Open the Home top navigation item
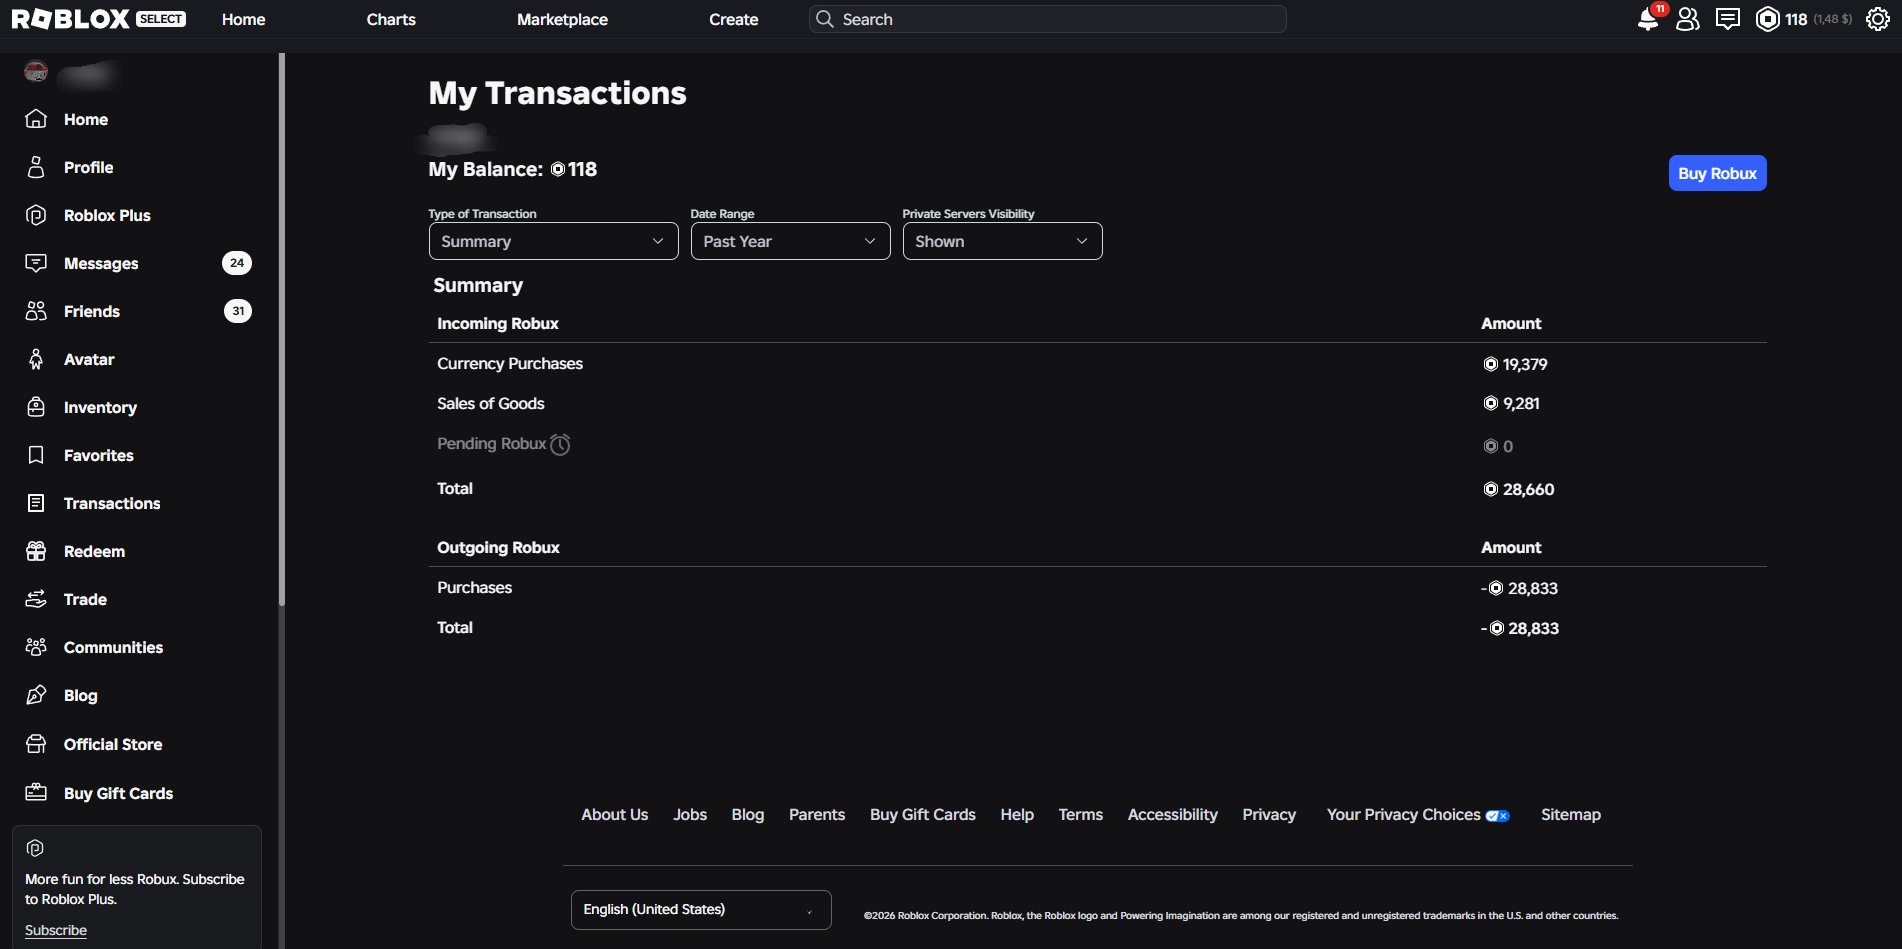1902x949 pixels. 243,19
